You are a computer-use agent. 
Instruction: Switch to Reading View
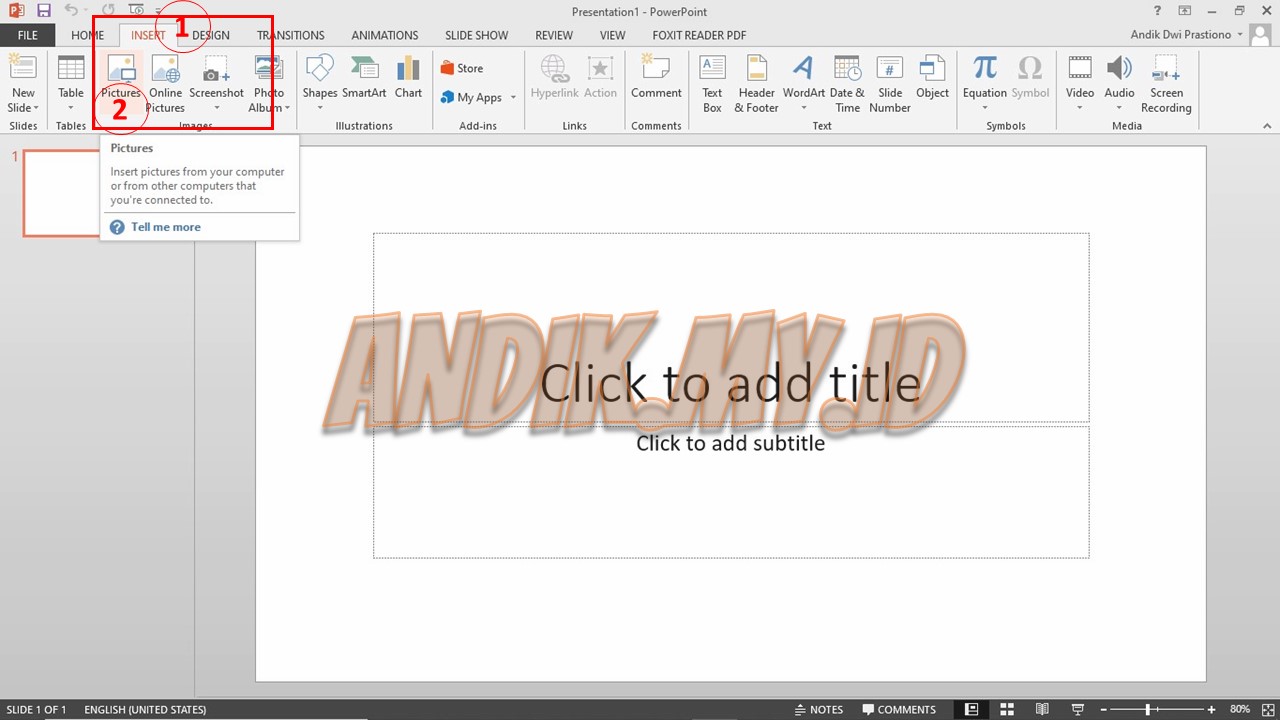click(1042, 709)
